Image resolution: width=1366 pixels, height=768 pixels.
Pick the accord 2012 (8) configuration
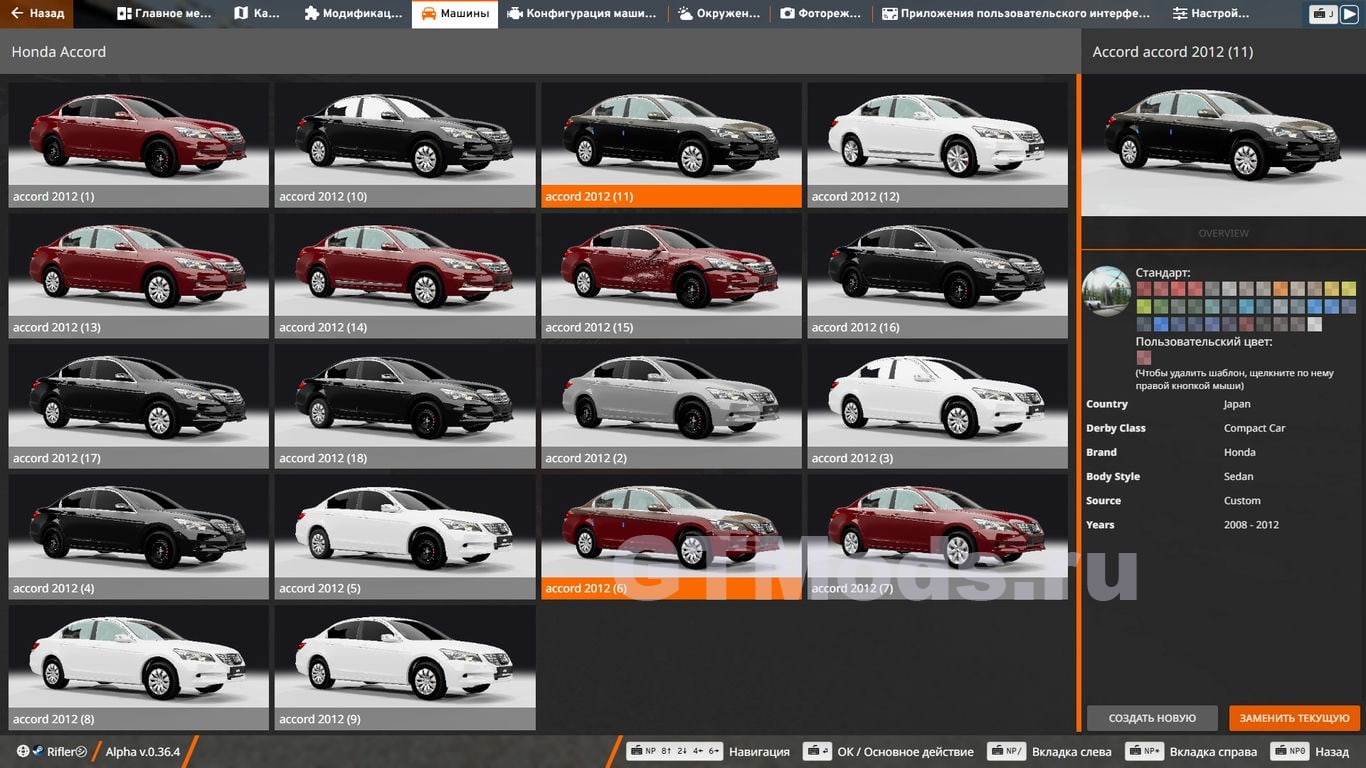139,667
